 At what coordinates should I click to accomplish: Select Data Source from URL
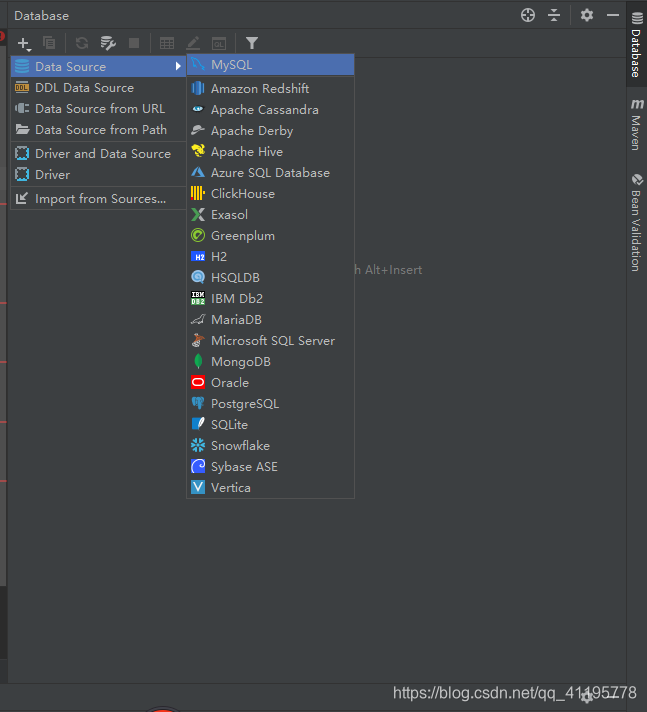point(98,109)
